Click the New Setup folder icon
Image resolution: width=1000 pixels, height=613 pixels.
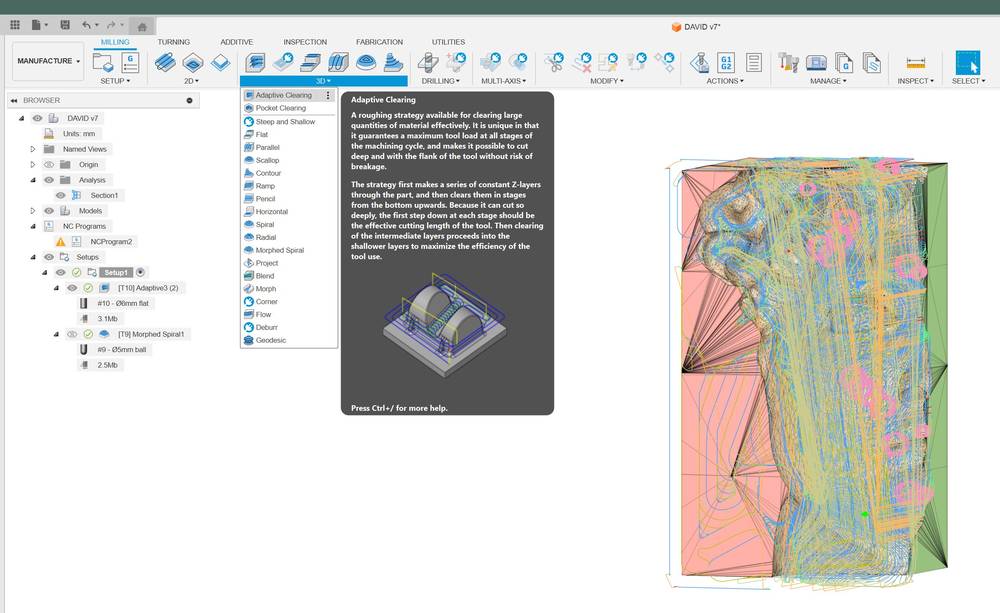pyautogui.click(x=103, y=63)
